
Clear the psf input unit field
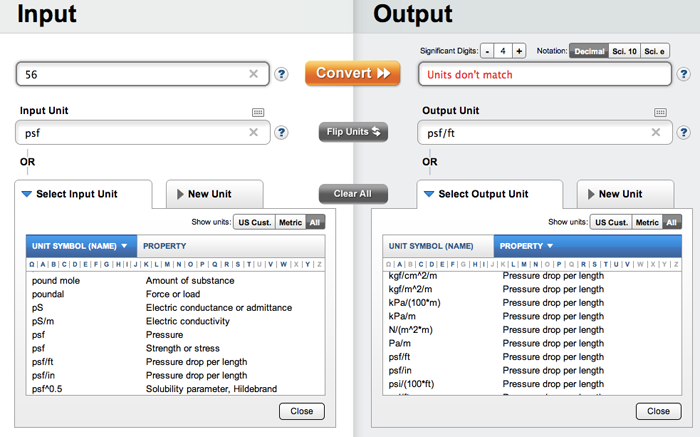pos(254,132)
